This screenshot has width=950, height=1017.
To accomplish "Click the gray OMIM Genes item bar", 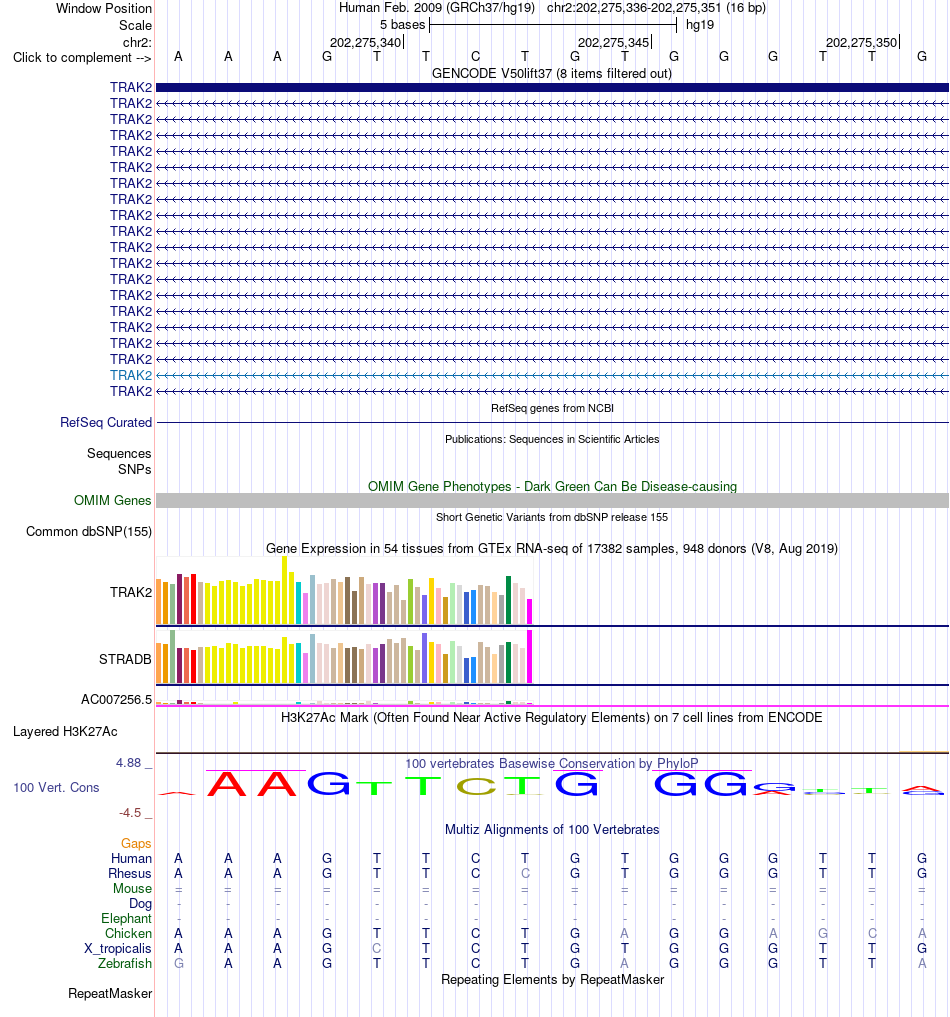I will [552, 500].
